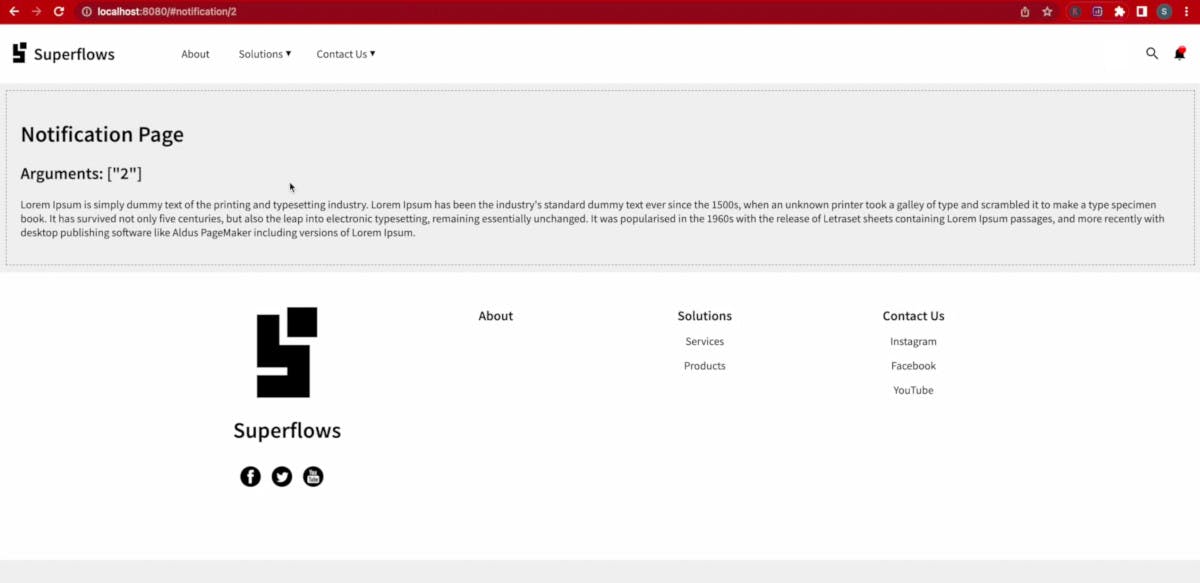This screenshot has width=1200, height=583.
Task: Click About in the footer menu
Action: tap(495, 315)
